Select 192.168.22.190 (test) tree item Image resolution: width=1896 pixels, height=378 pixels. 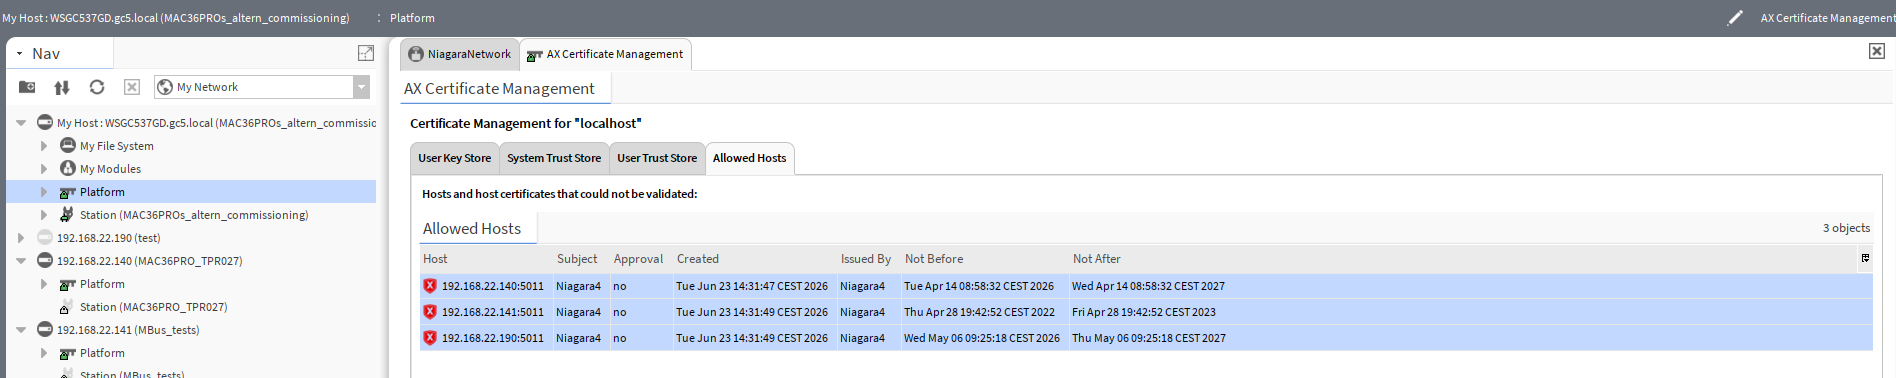point(108,238)
